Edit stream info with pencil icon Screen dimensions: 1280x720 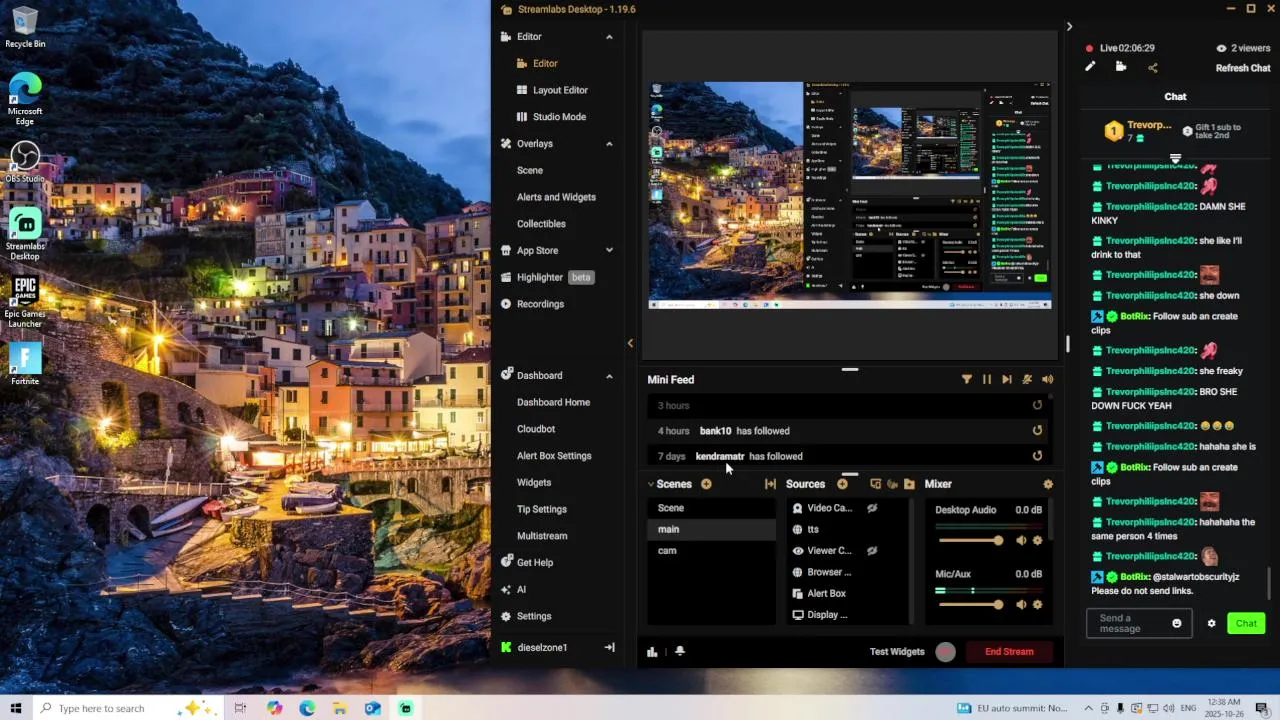(x=1090, y=67)
